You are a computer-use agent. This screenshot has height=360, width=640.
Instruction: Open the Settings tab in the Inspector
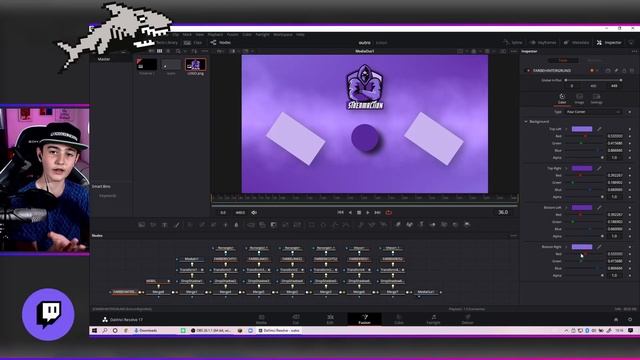596,98
